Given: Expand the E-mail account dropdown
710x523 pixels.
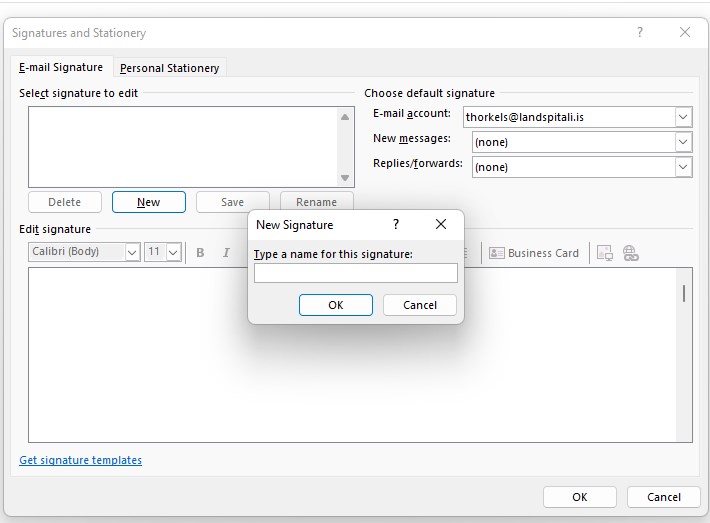Looking at the screenshot, I should point(683,117).
